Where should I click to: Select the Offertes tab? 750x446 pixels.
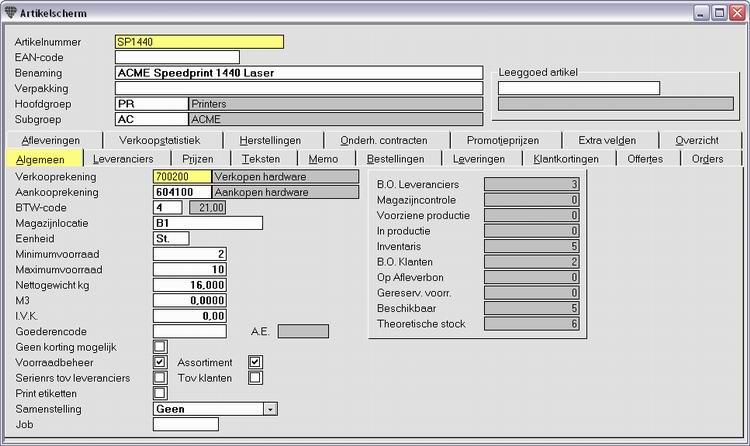645,159
